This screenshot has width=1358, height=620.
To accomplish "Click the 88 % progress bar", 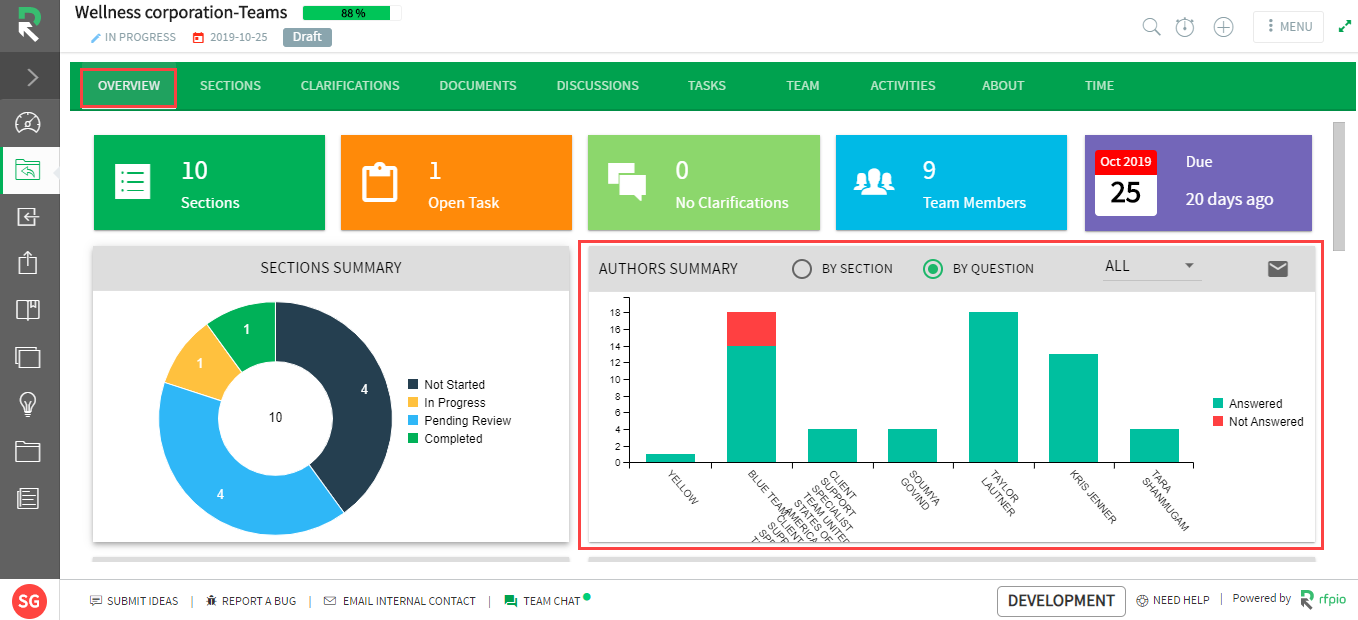I will pyautogui.click(x=352, y=13).
